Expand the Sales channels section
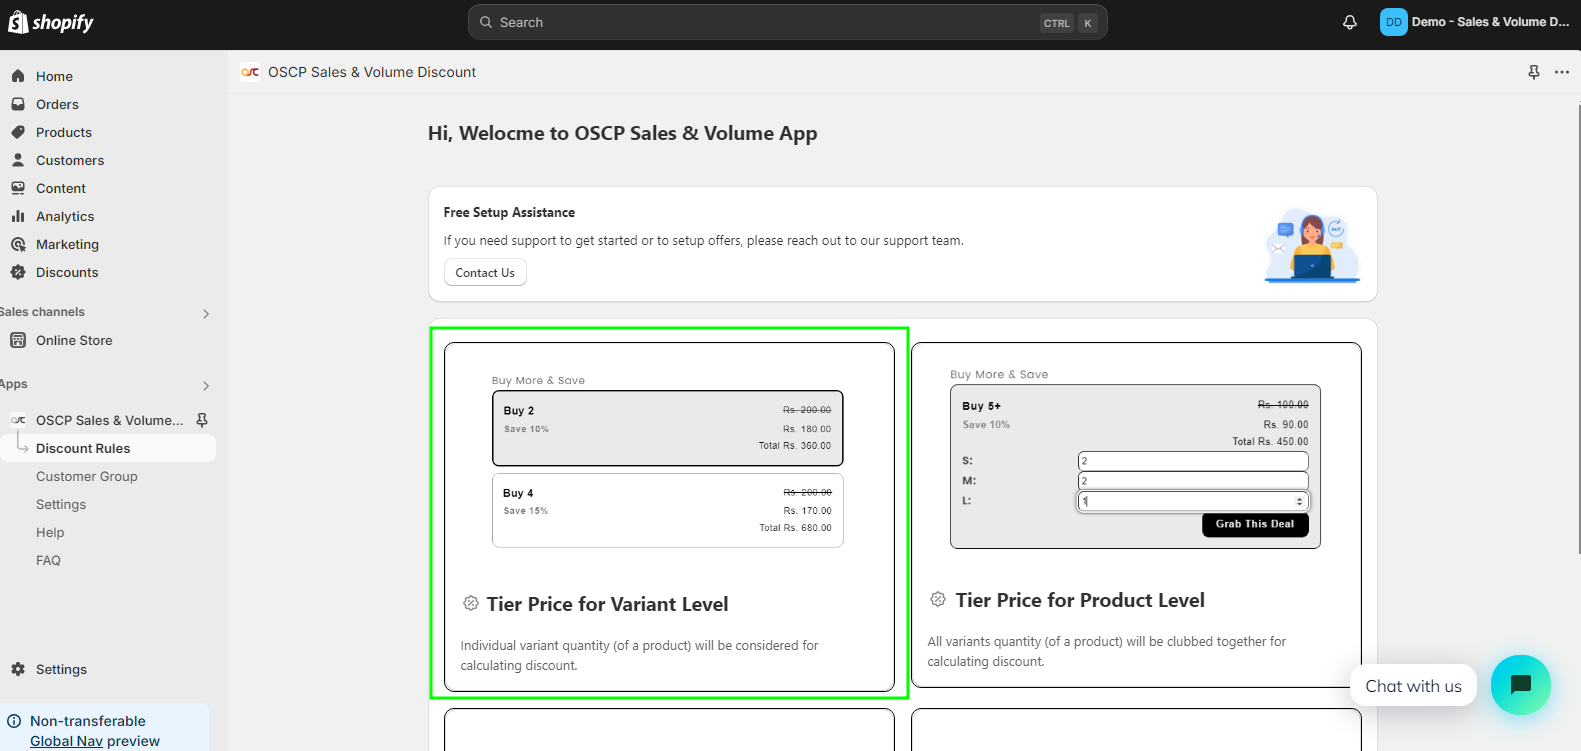Screen dimensions: 1581x751 tap(206, 313)
